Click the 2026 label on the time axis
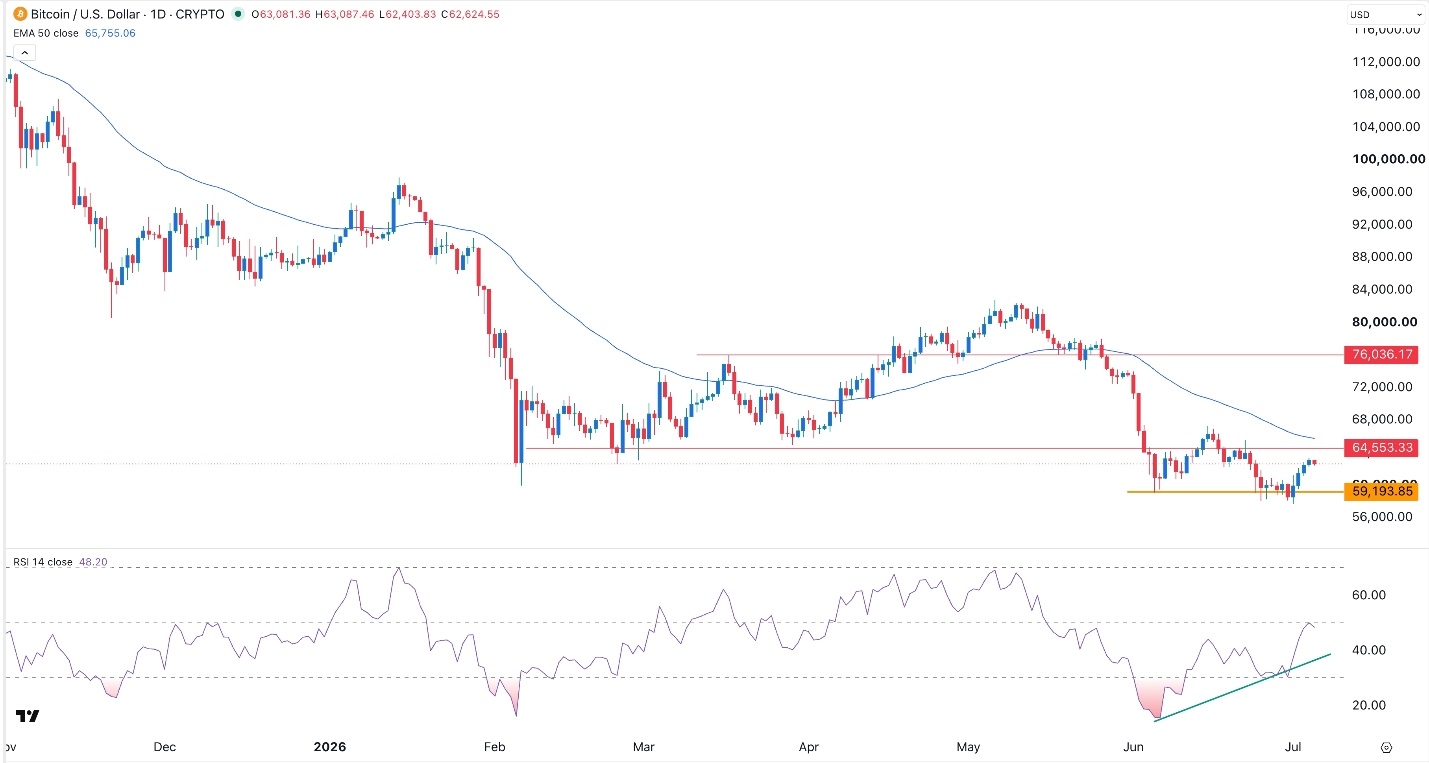Viewport: 1429px width, 763px height. [x=329, y=747]
